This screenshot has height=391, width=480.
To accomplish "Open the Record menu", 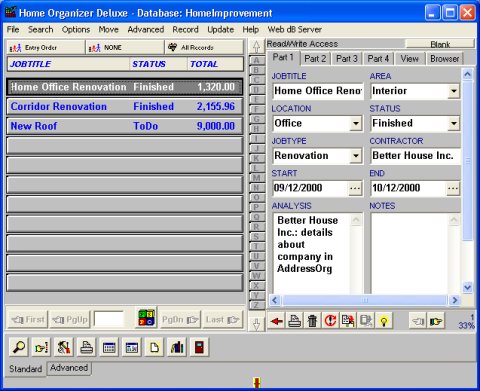I will (185, 29).
